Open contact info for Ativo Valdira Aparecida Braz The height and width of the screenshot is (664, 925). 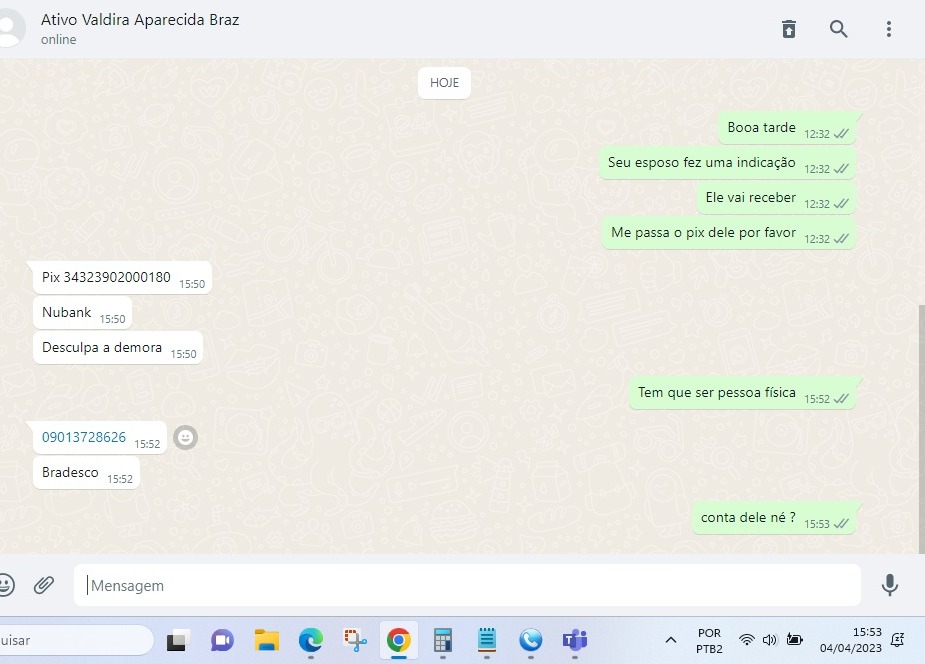pos(140,20)
